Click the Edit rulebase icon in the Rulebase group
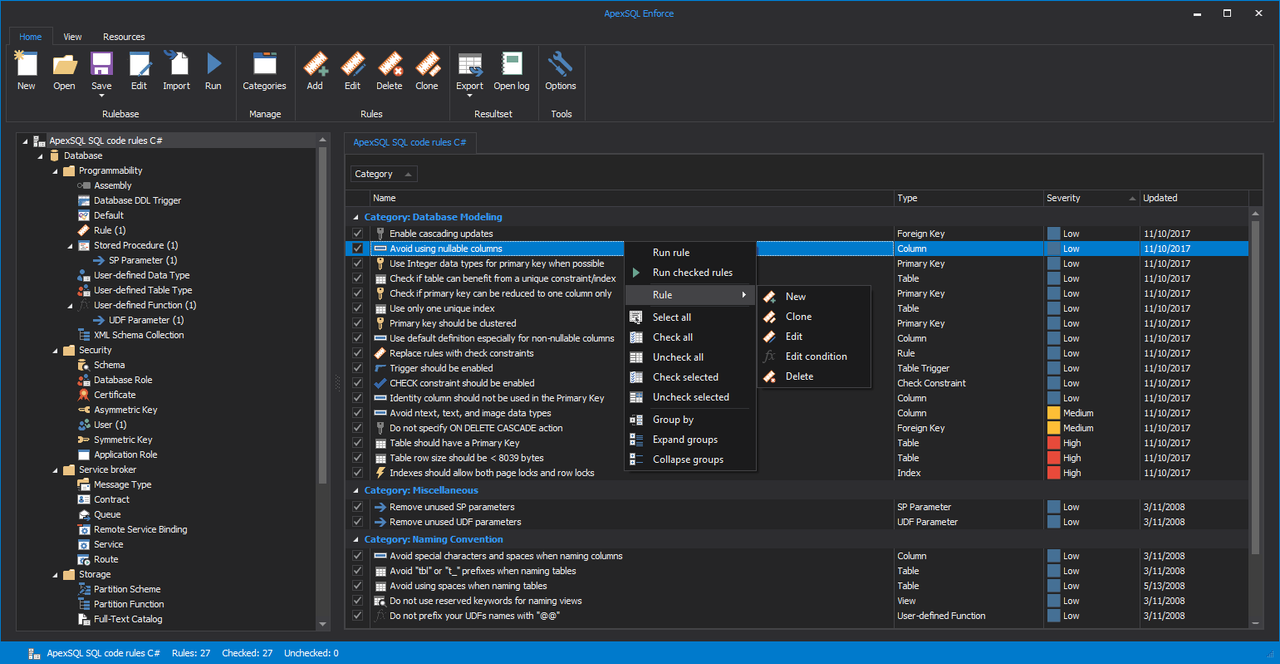The width and height of the screenshot is (1280, 664). (x=139, y=65)
